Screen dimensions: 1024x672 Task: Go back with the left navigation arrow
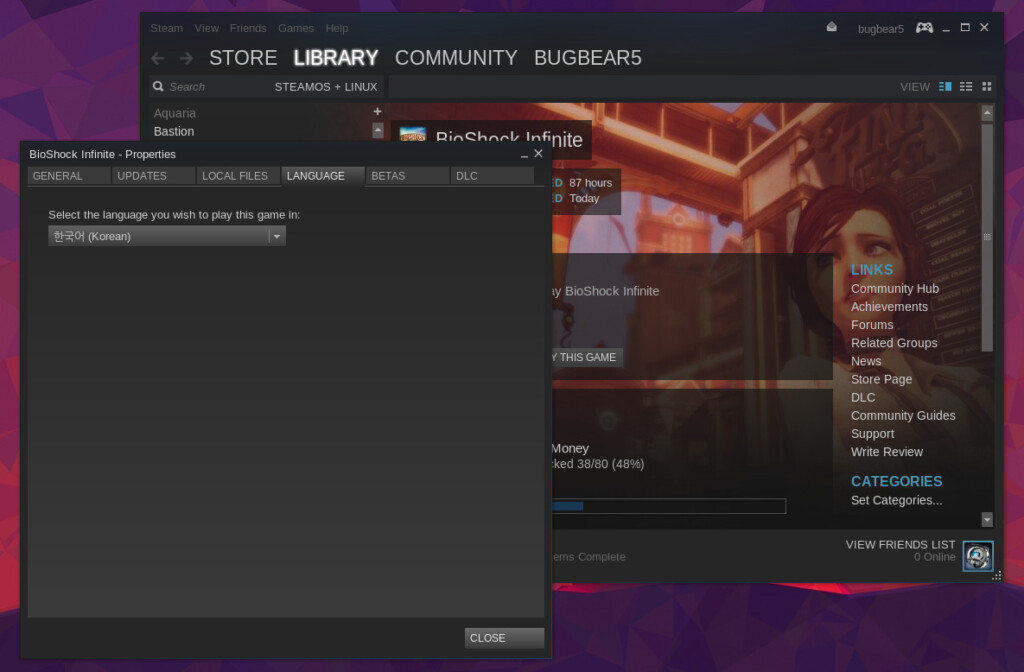click(157, 58)
